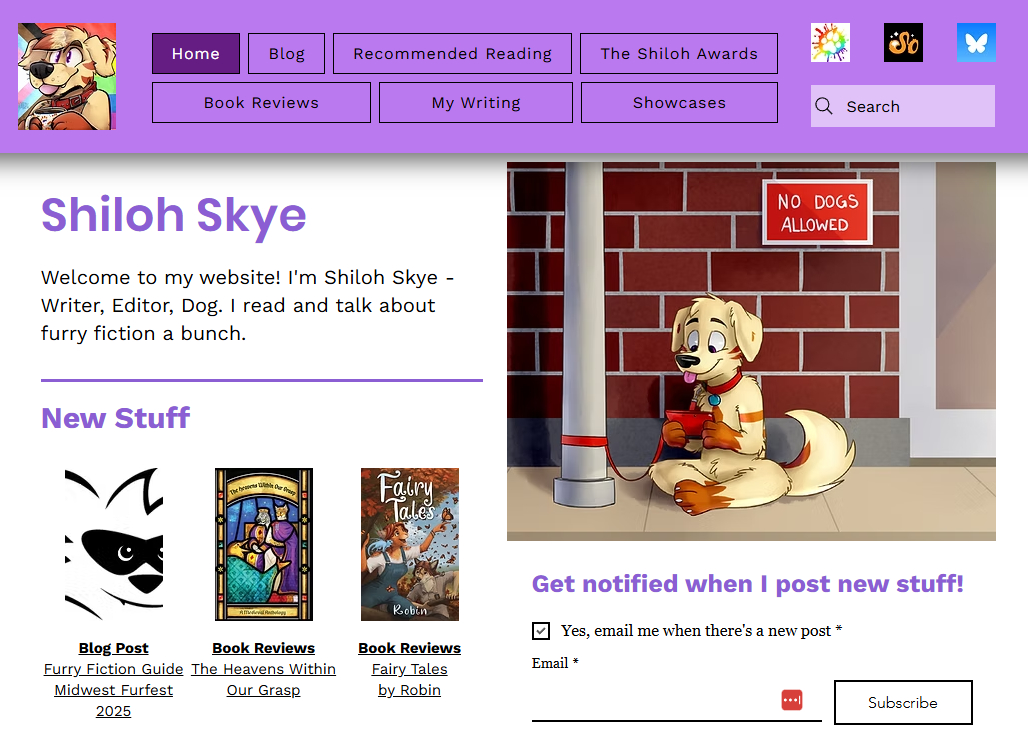Open the Book Reviews menu item
Screen dimensions: 1028x753
261,103
